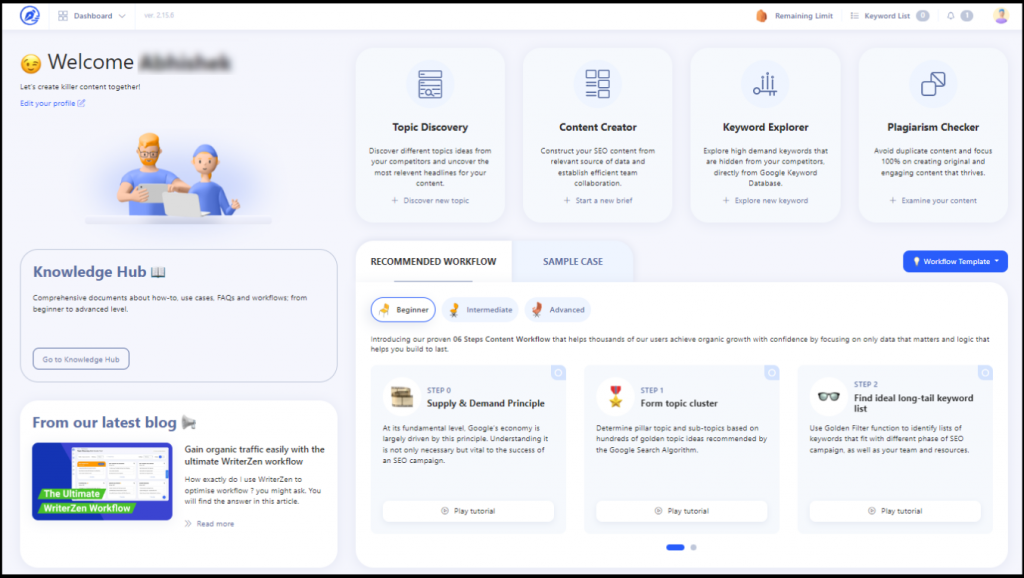Click the notification count badge
The width and height of the screenshot is (1024, 578).
click(x=967, y=16)
